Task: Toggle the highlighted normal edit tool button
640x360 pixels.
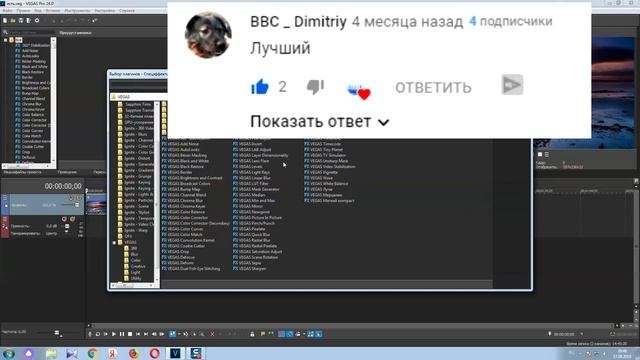Action: tap(173, 334)
